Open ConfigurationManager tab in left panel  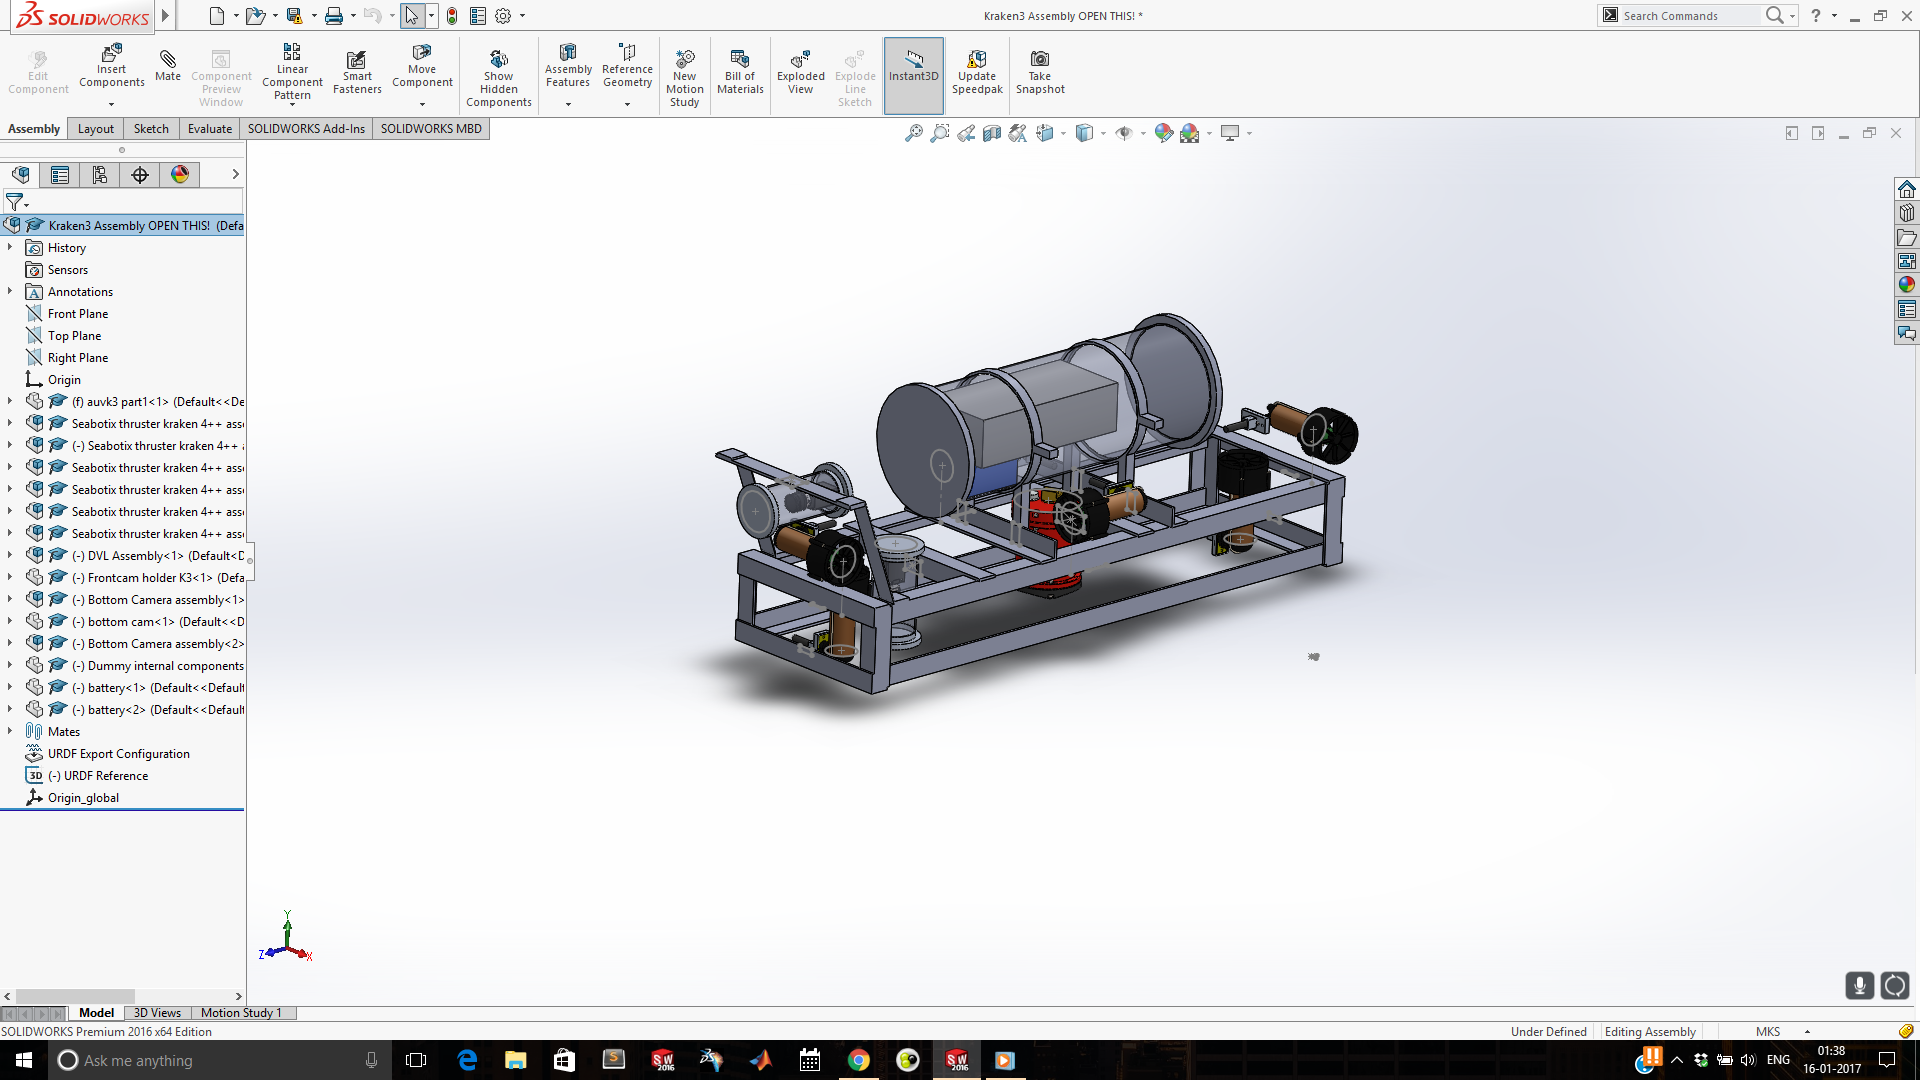point(100,175)
